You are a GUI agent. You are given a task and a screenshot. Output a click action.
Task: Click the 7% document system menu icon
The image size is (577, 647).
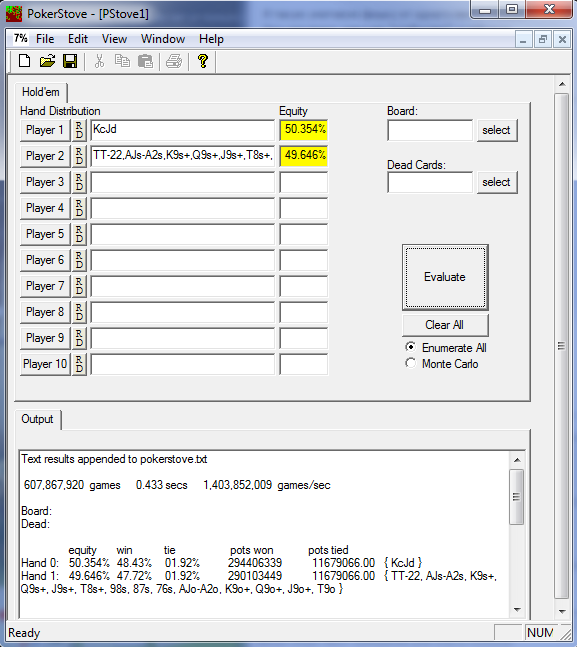coord(20,39)
